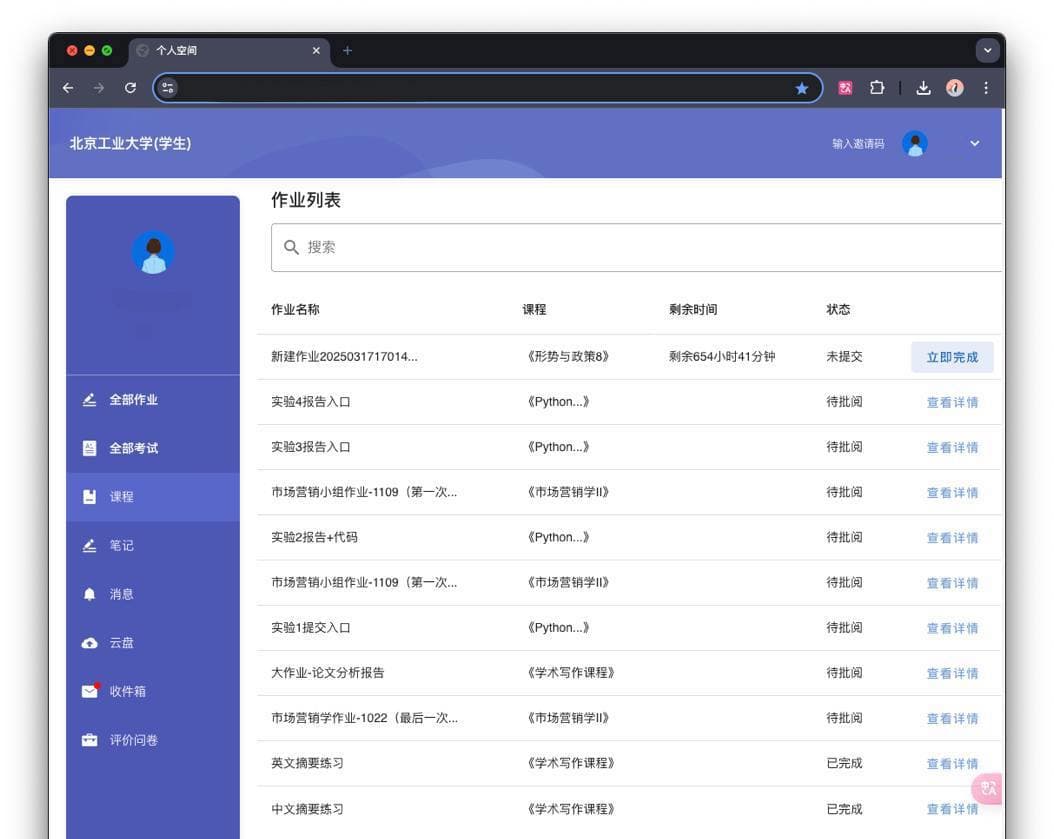Click the bookmark star in address bar
1054x839 pixels.
(802, 88)
